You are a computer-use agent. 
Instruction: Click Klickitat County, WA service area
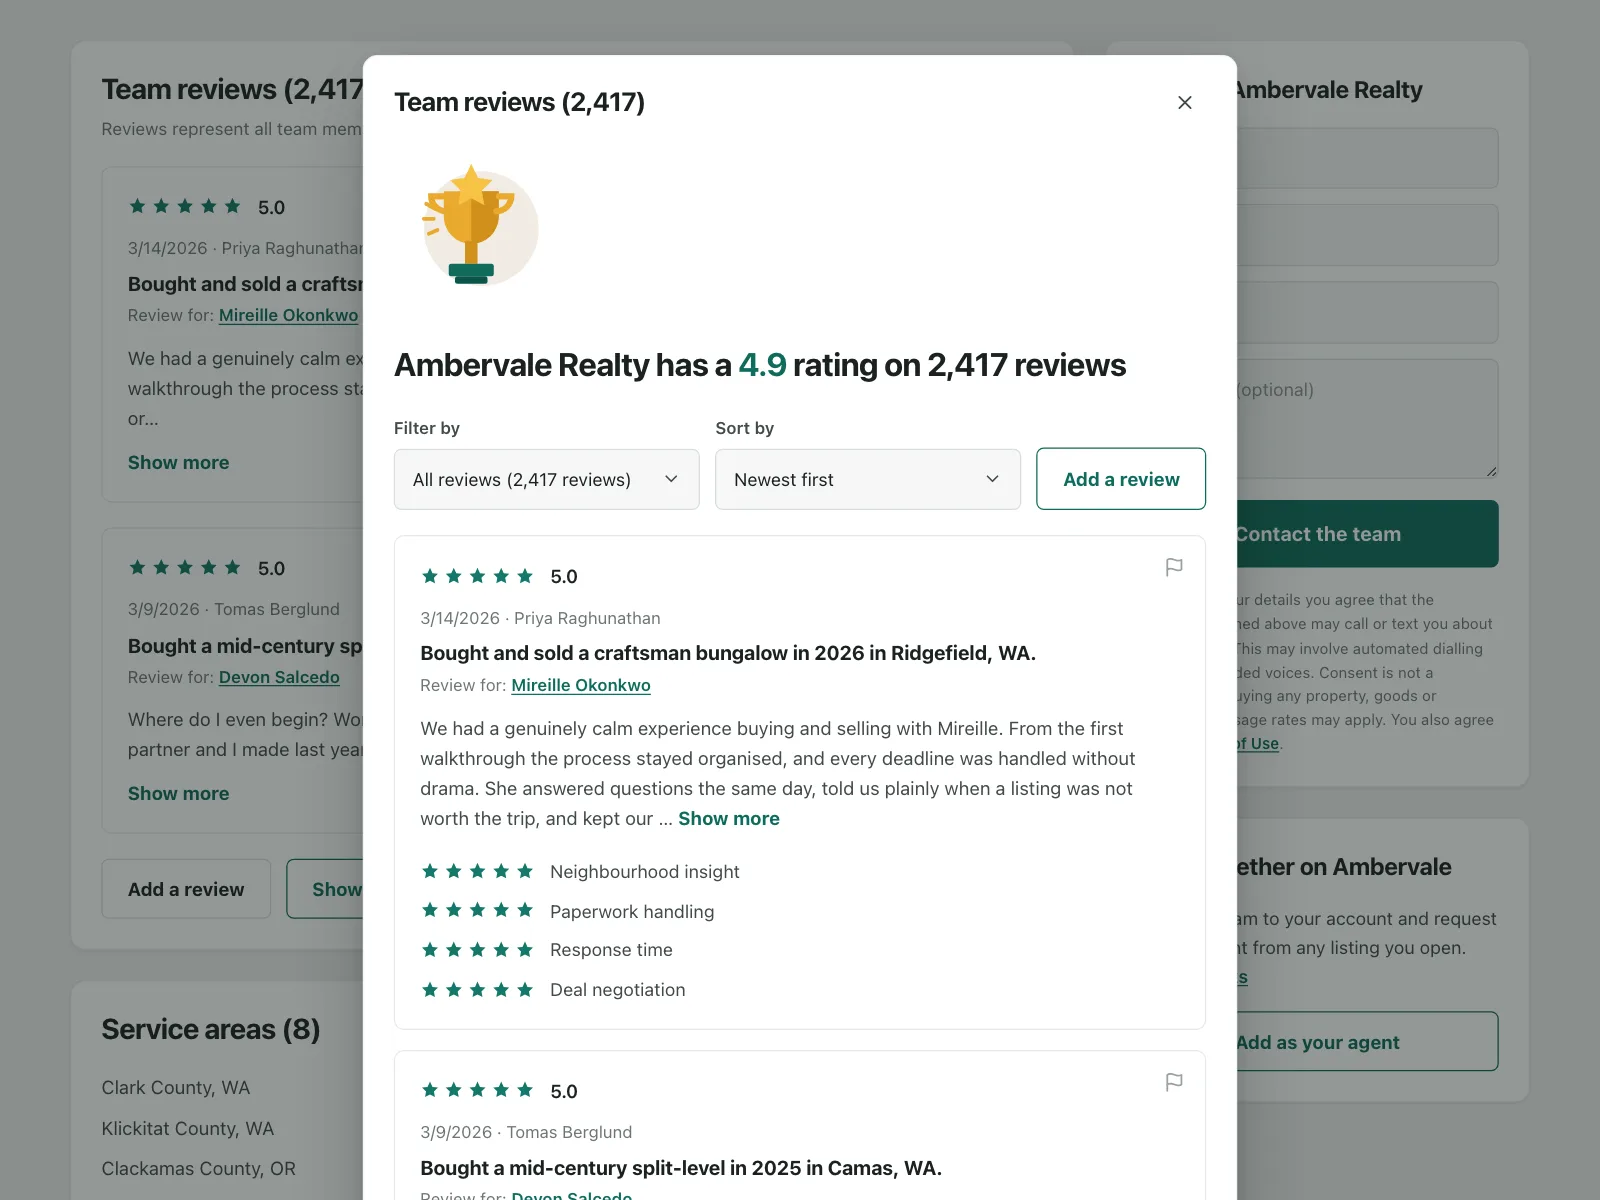pos(187,1128)
